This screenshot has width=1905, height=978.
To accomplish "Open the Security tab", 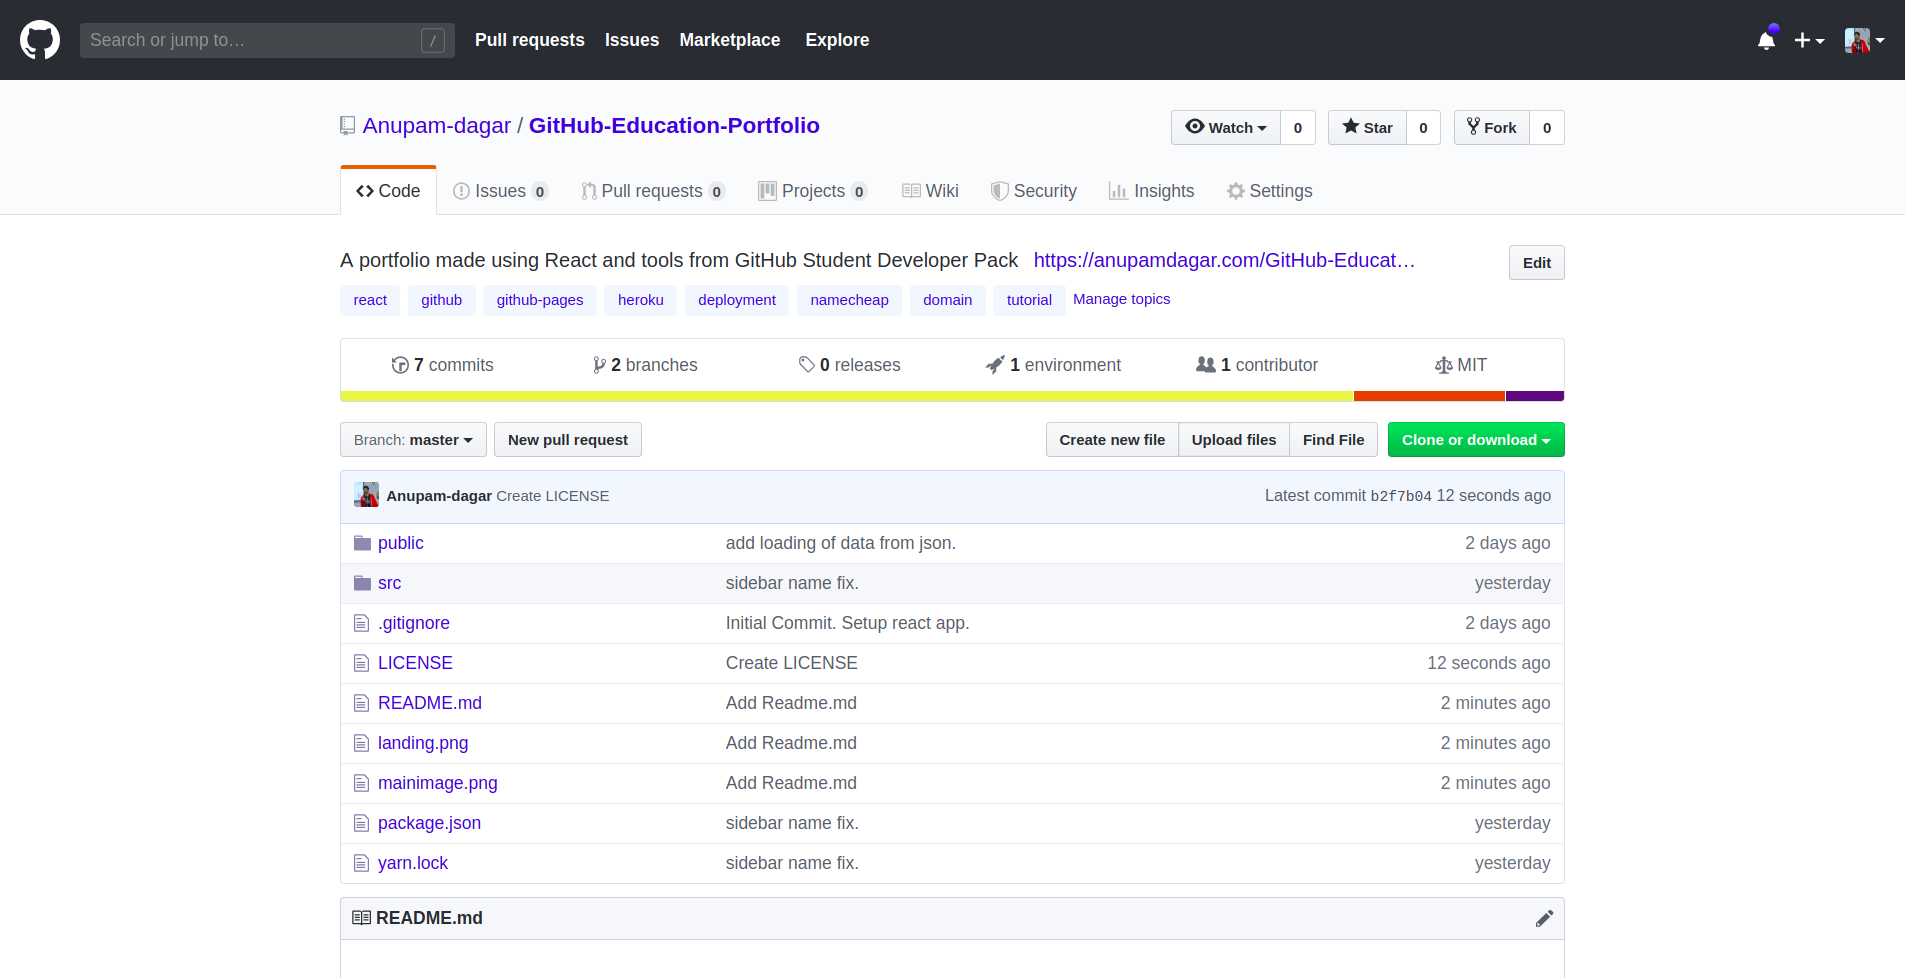I will (1034, 191).
